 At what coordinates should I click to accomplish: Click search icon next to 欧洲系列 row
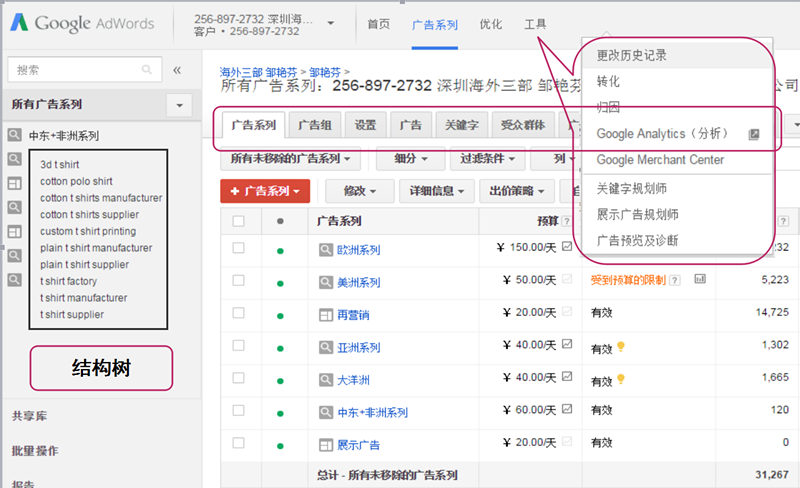pos(326,250)
